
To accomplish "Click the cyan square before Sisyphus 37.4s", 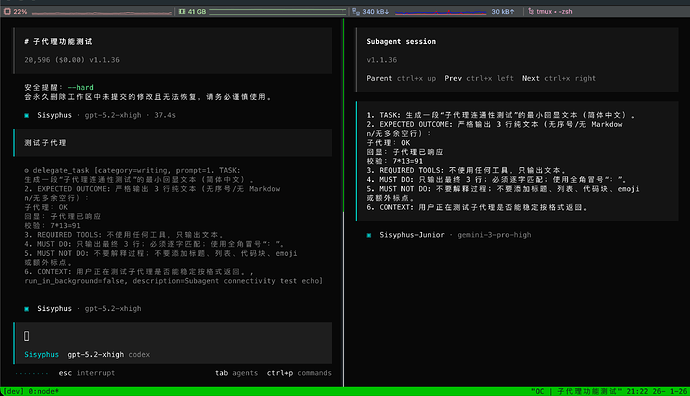I will [27, 115].
